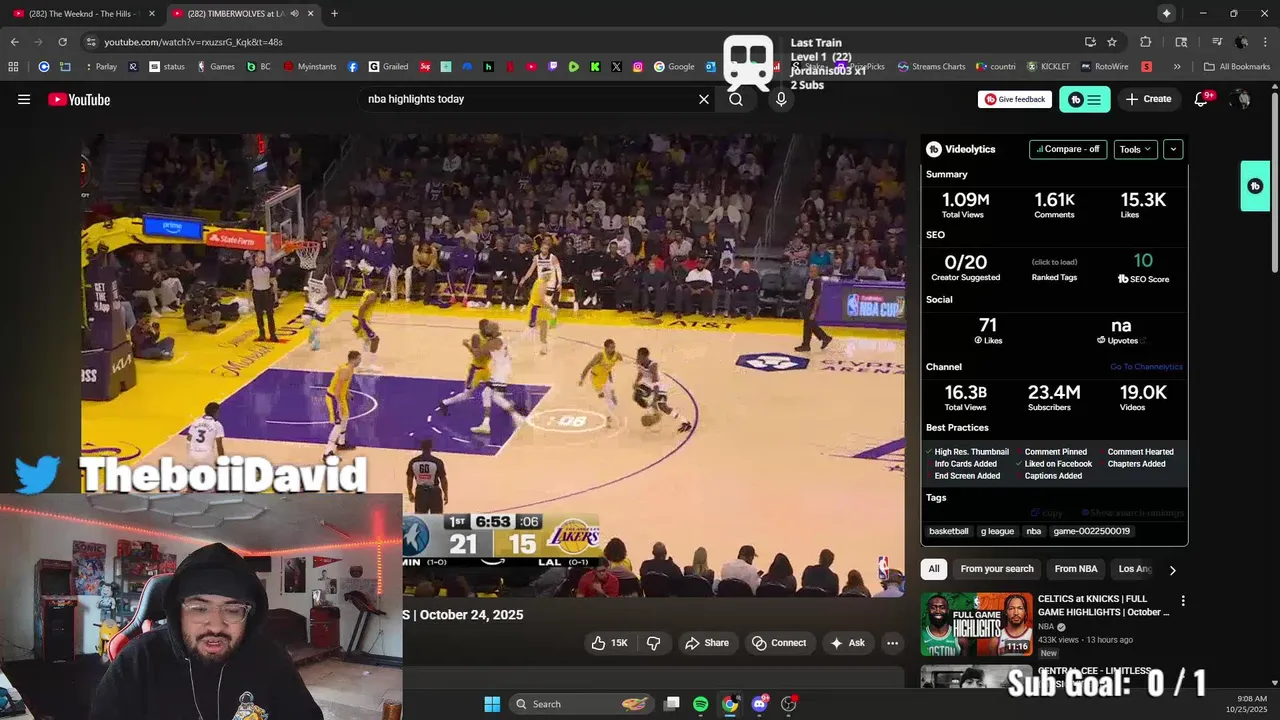This screenshot has height=720, width=1280.
Task: Open the Chrome media control icon
Action: 1217,42
